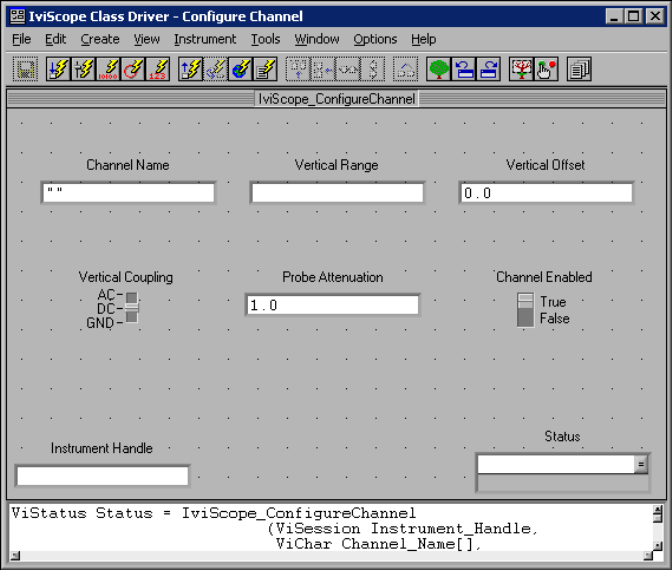Create a numeric control (123 icon)
The height and width of the screenshot is (570, 672).
[x=158, y=69]
